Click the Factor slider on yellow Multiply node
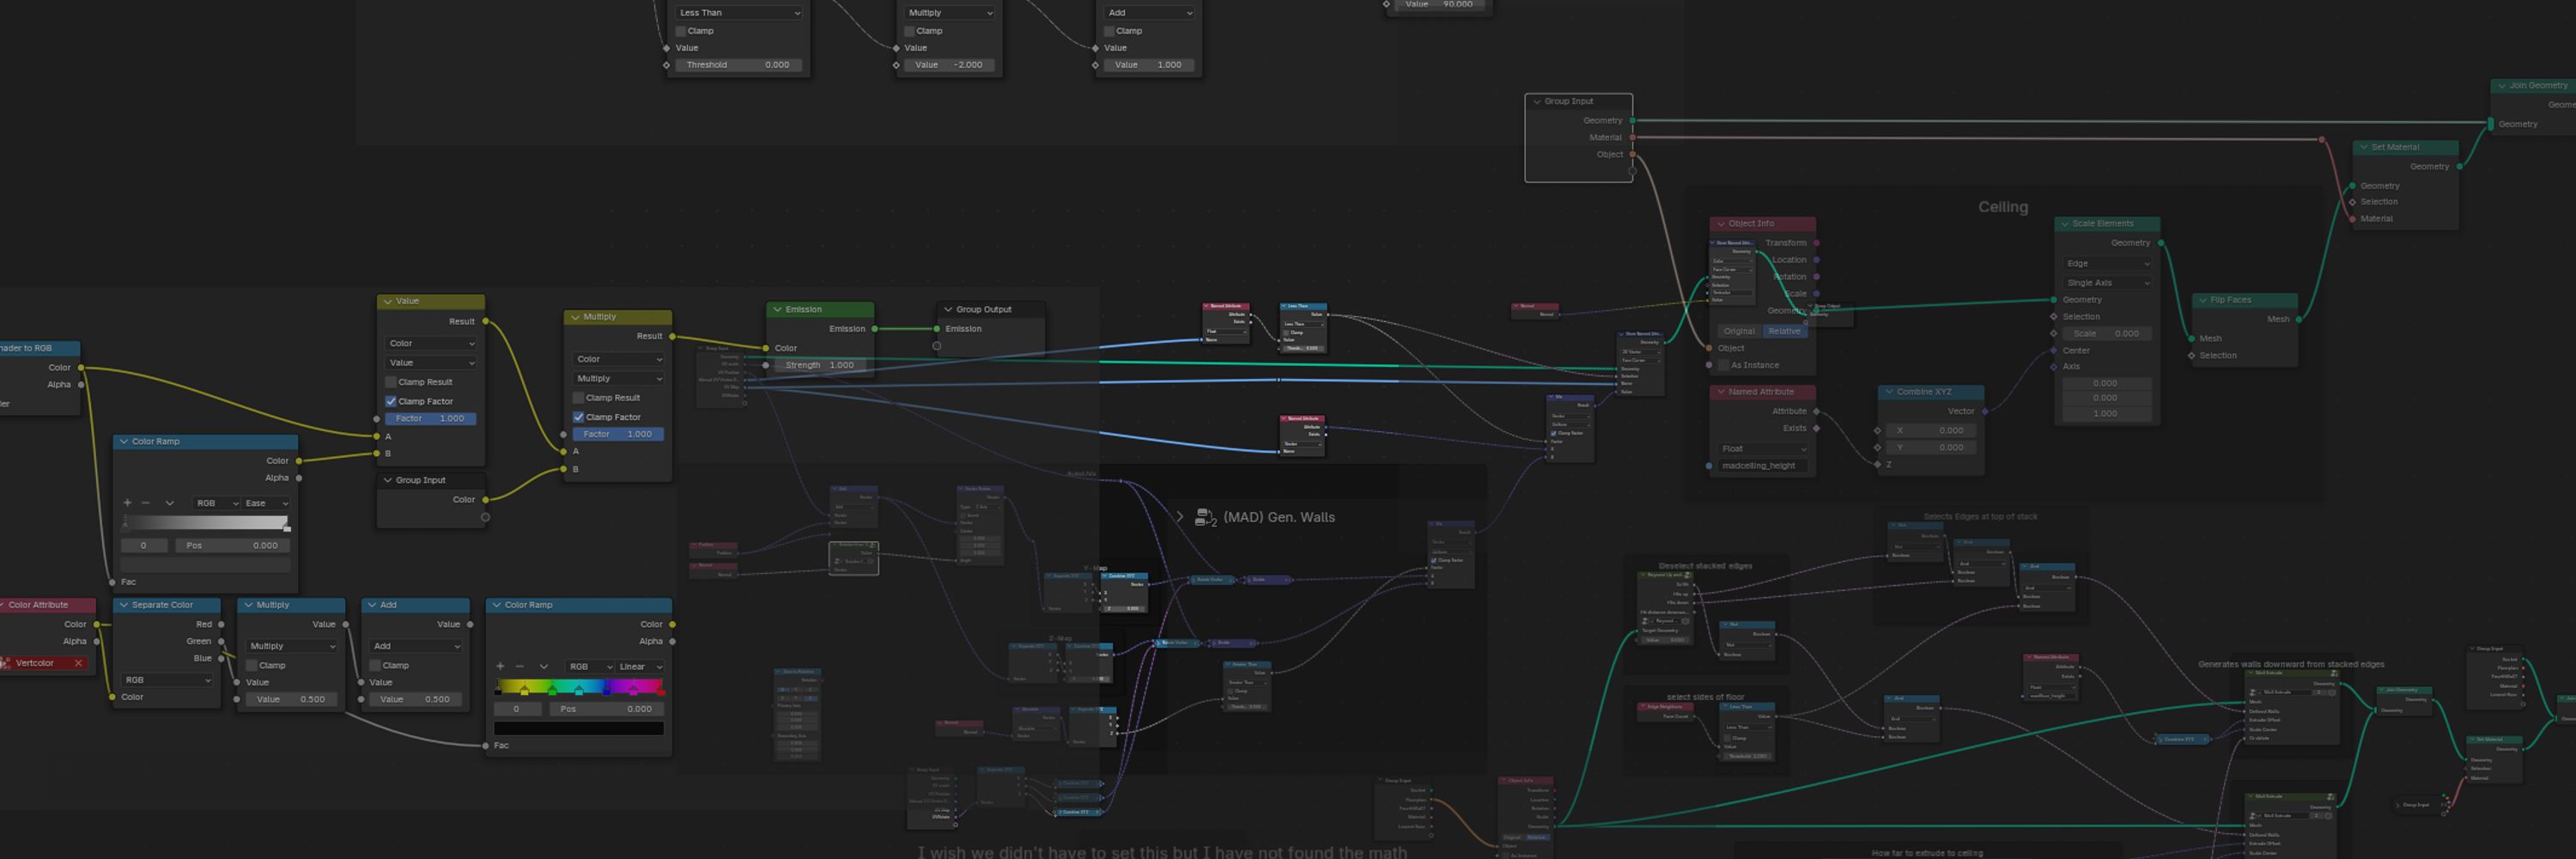 618,435
